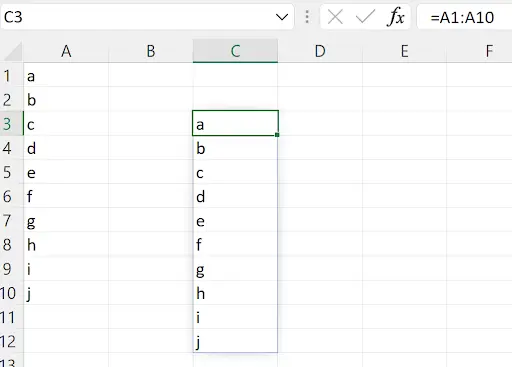Viewport: 512px width, 367px height.
Task: Open the Name Box dropdown arrow
Action: pos(282,17)
